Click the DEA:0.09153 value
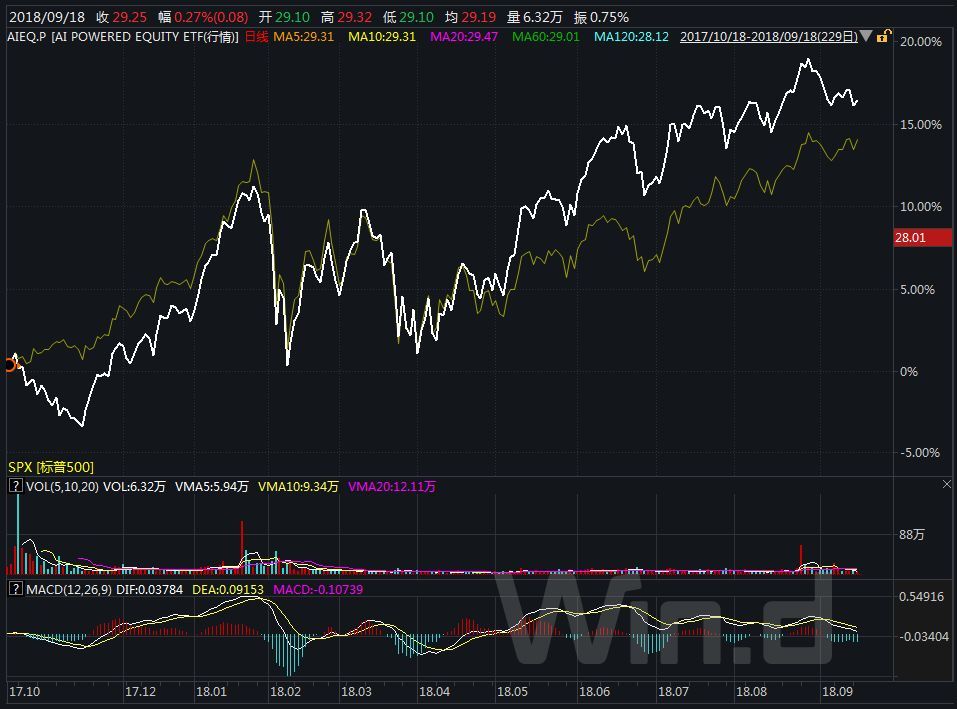957x709 pixels. pos(228,589)
